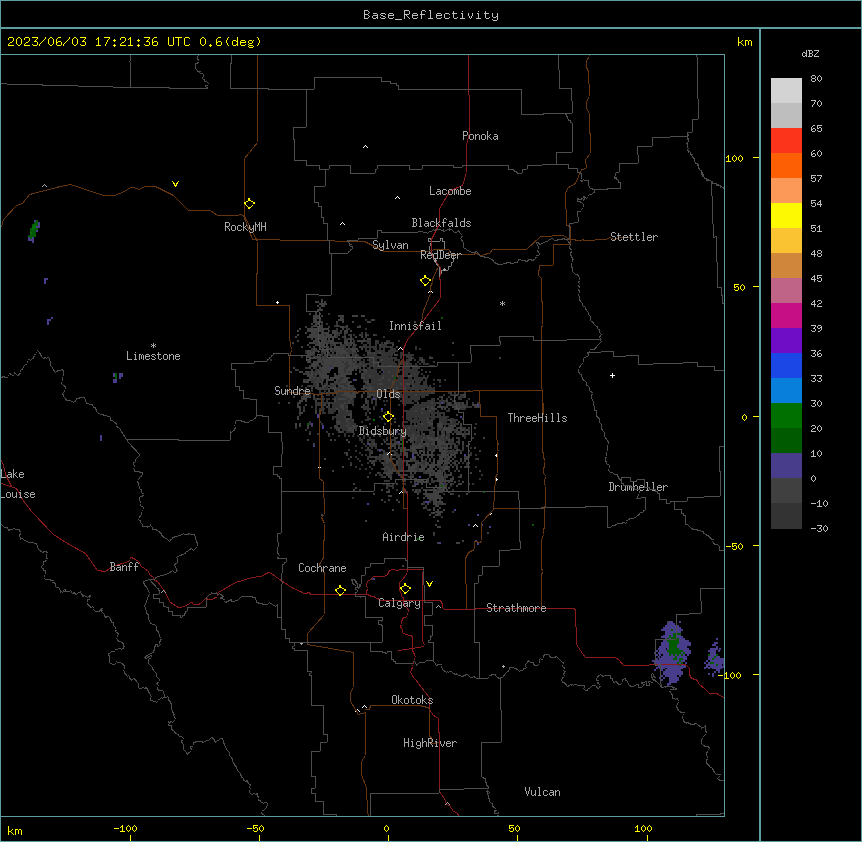Click the yellow 54 dBZ color swatch

pos(786,215)
